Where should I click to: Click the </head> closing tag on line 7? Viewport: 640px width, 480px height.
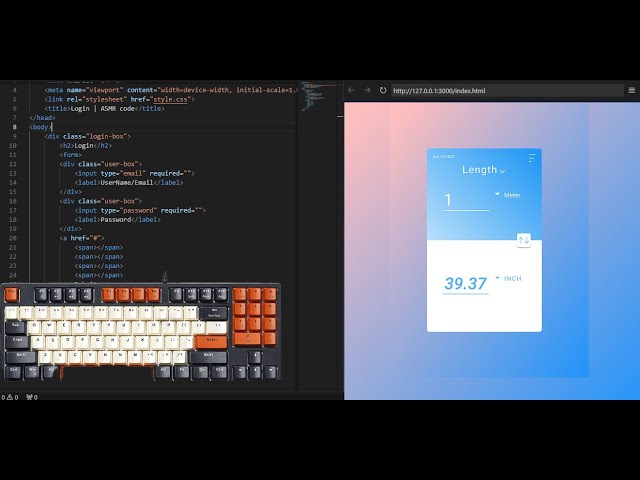pos(42,118)
